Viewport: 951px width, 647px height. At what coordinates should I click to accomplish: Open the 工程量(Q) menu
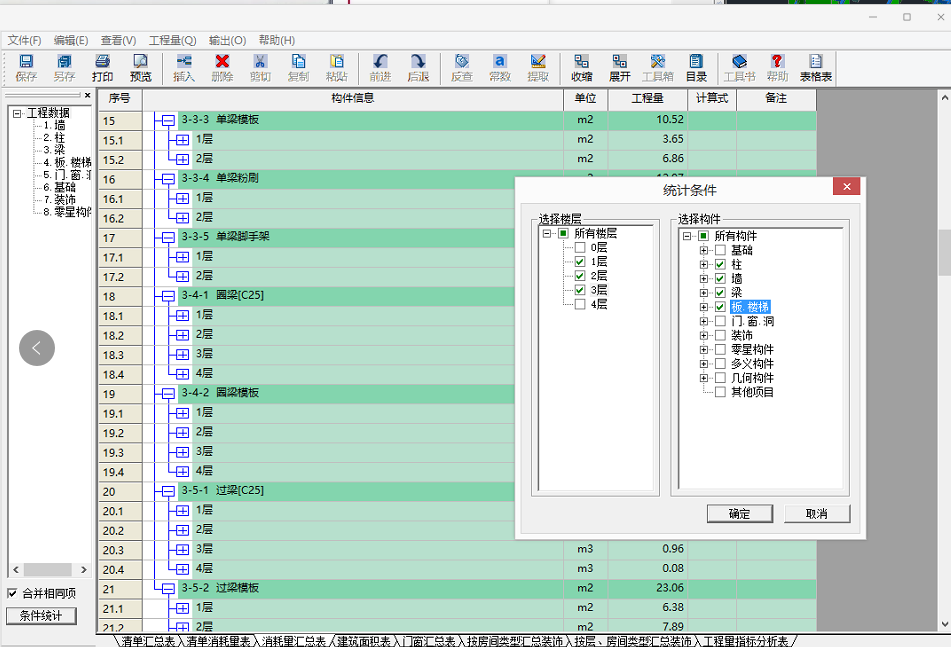(x=172, y=40)
